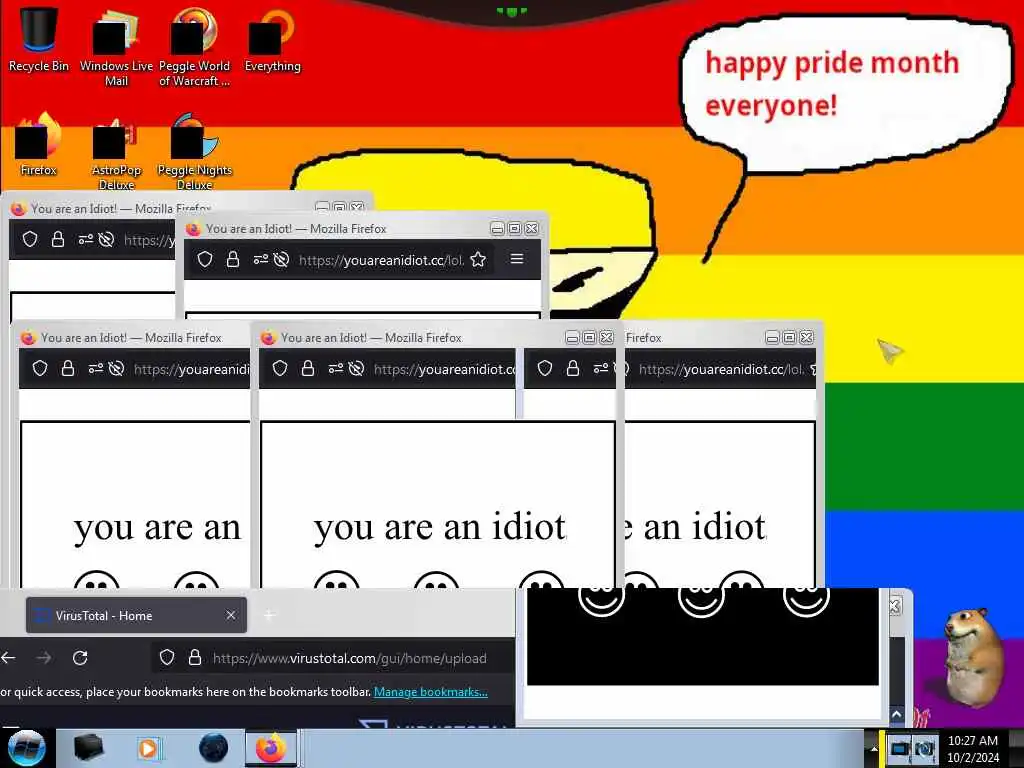Viewport: 1024px width, 768px height.
Task: Click the padlock beside the virustotal.com URL
Action: coord(195,658)
